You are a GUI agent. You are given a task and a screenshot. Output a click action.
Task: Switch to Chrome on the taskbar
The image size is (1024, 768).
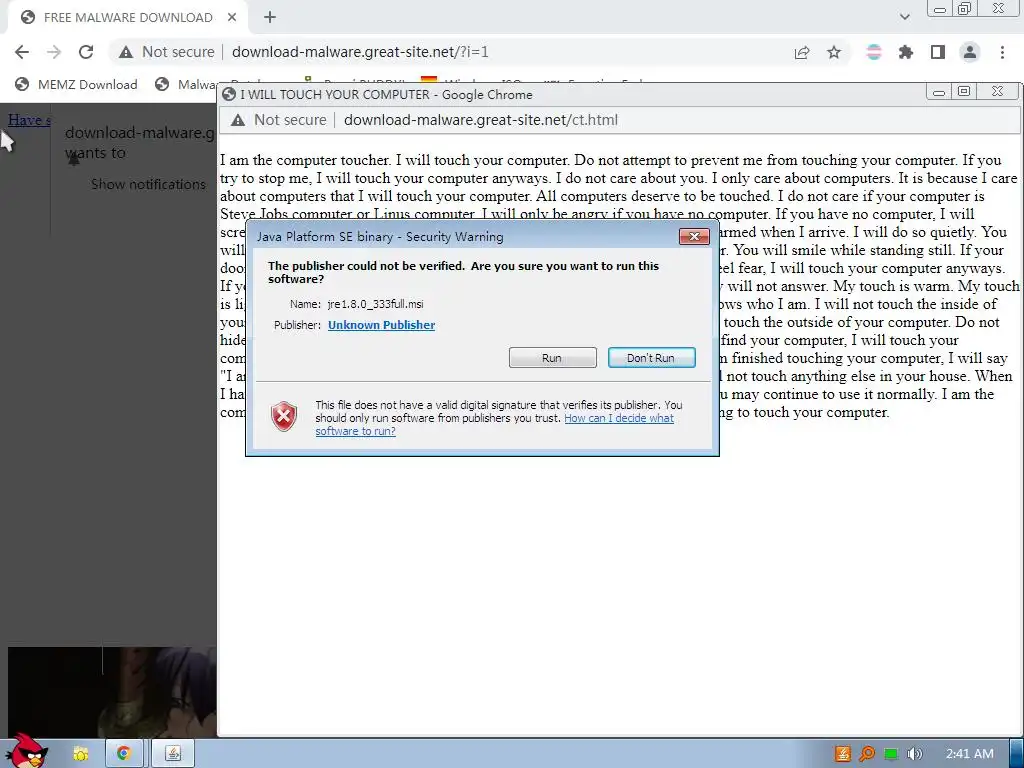coord(123,754)
